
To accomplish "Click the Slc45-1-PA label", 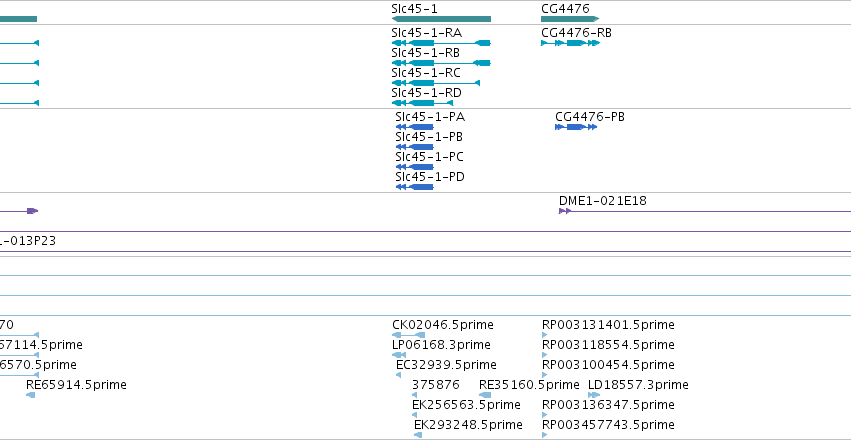I will click(430, 117).
